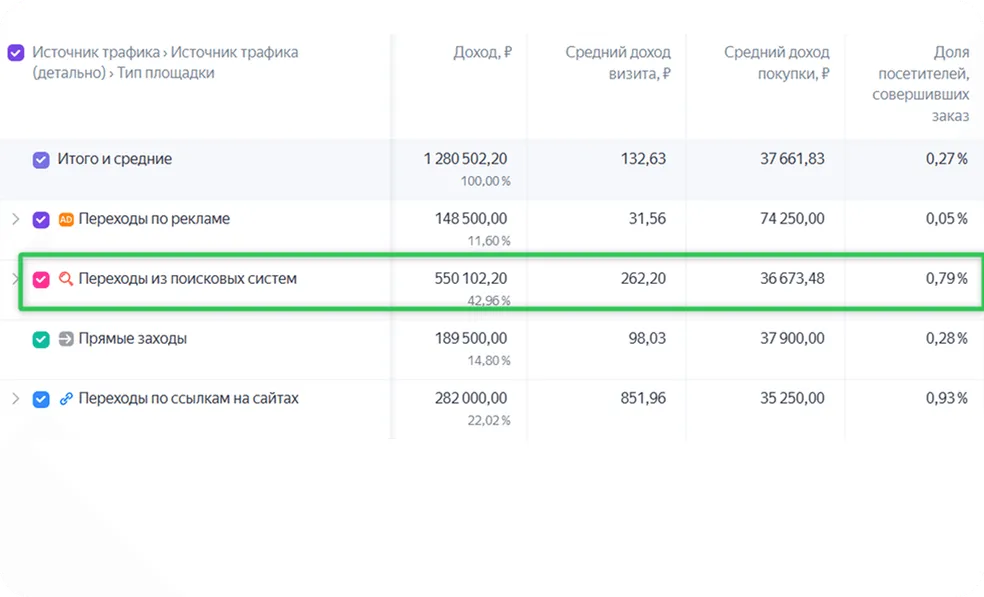This screenshot has width=984, height=597.
Task: Sort by the Средний доход визита column header
Action: pos(618,63)
